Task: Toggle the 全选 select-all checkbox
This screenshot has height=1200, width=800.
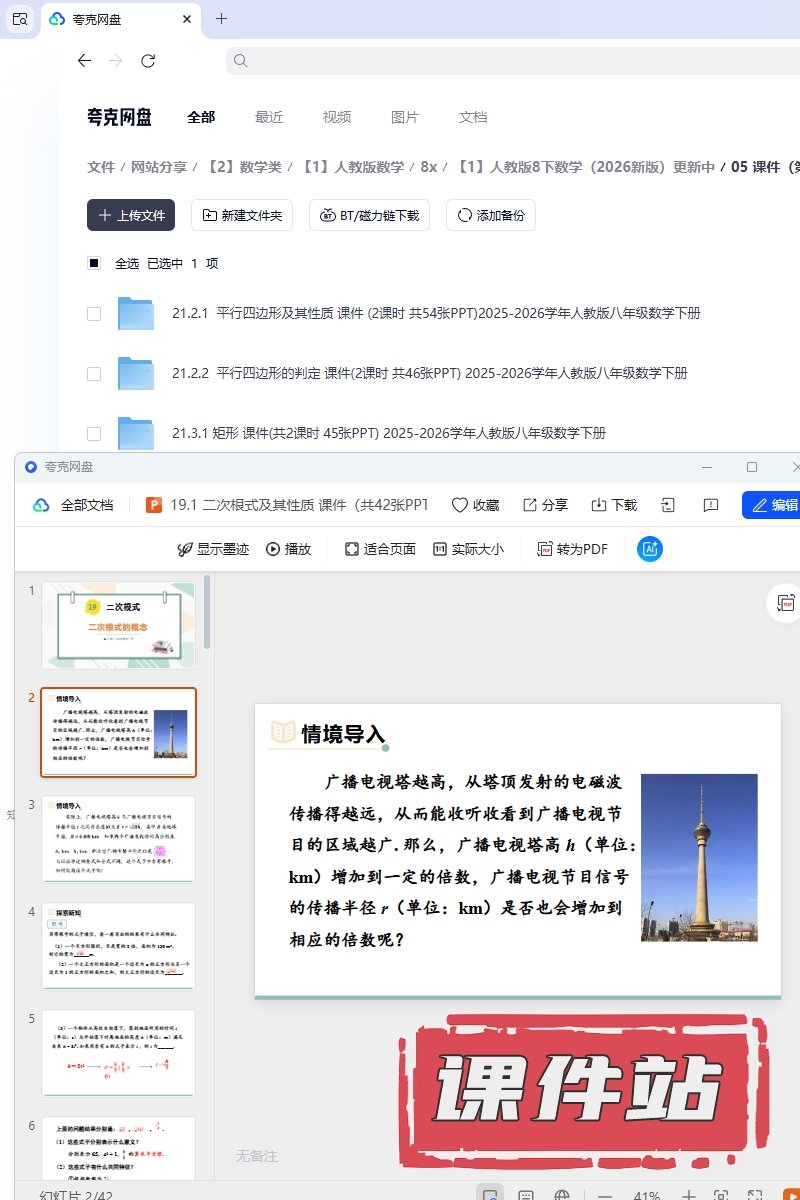Action: coord(94,263)
